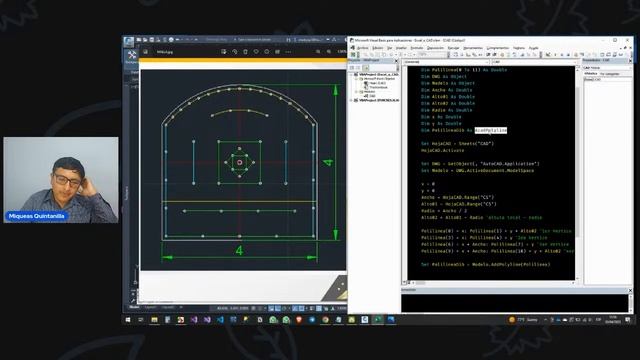640x360 pixels.
Task: Click the View Microsoft Excel icon in VBA toolbar
Action: 353,55
